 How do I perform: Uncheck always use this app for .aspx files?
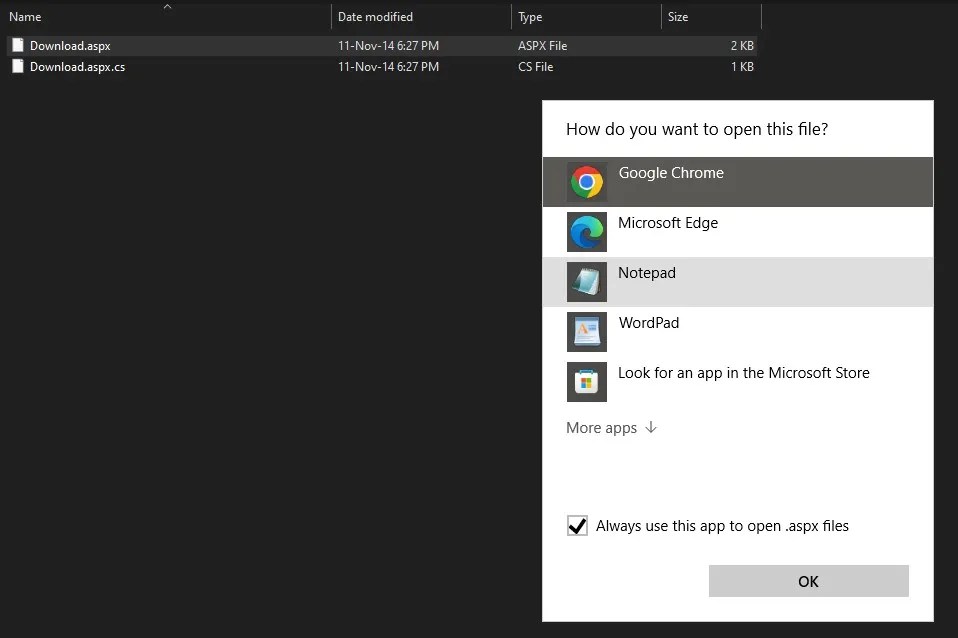pyautogui.click(x=577, y=525)
